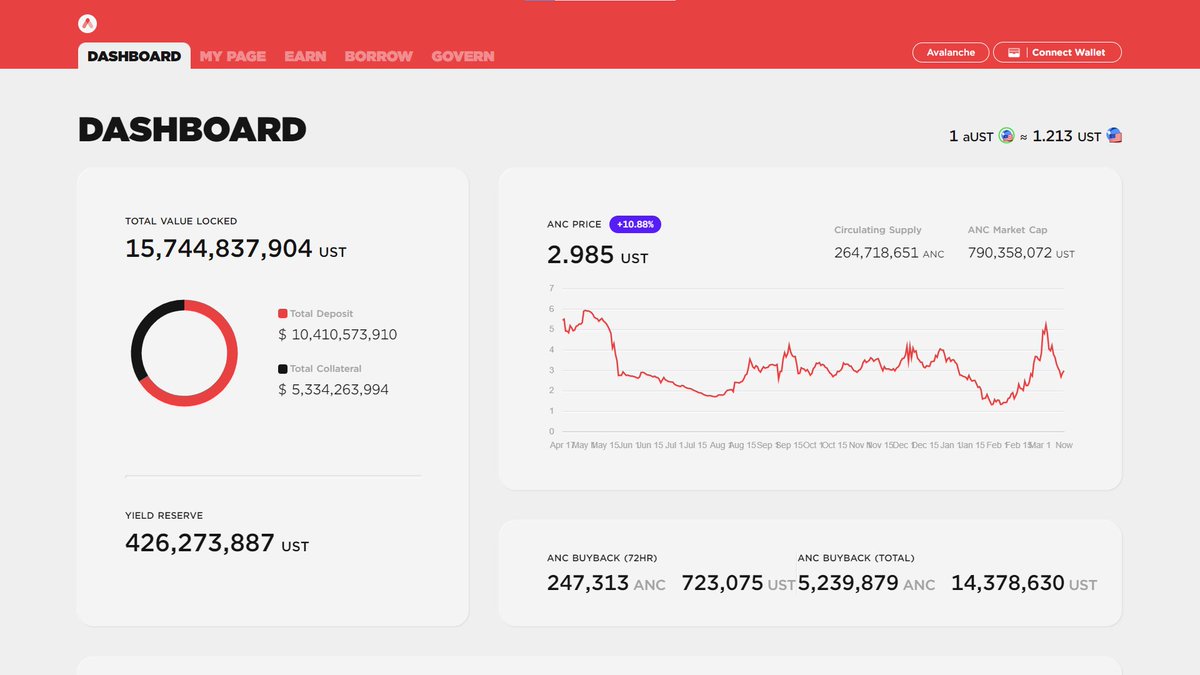This screenshot has width=1200, height=675.
Task: Click the Total Deposit legend label
Action: (x=321, y=314)
